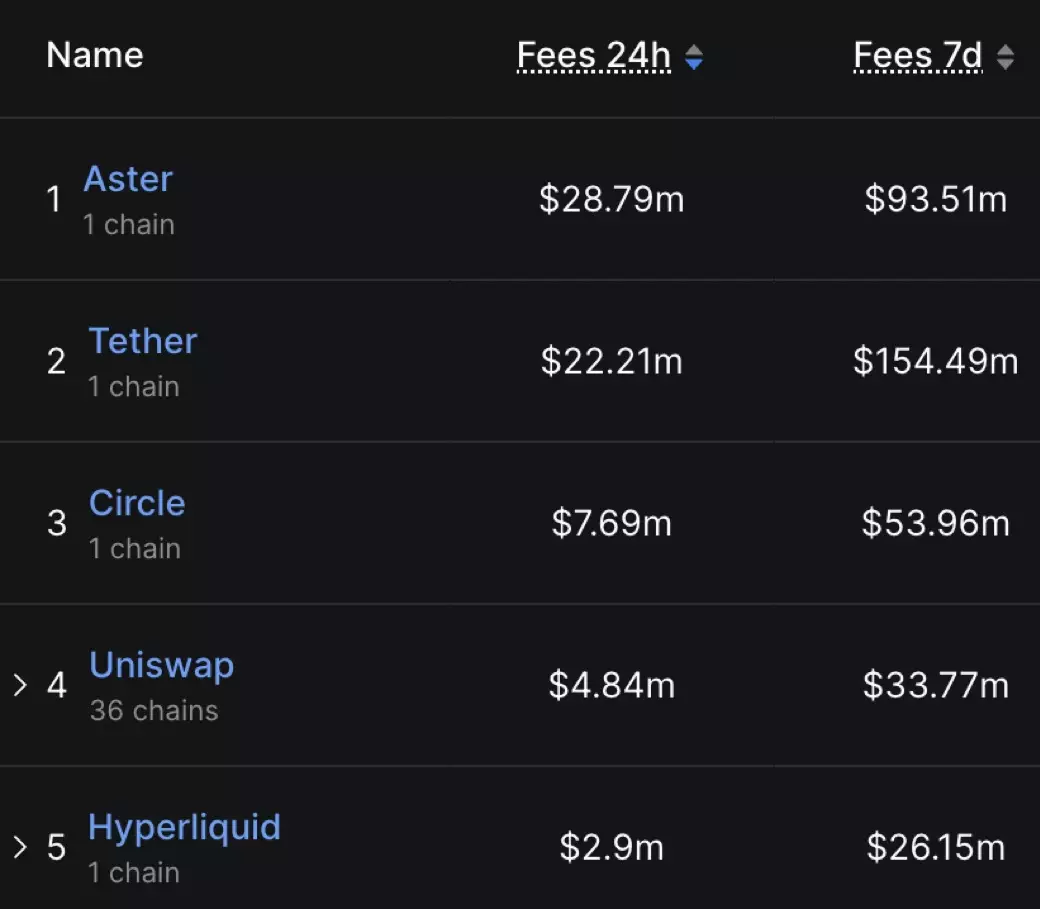
Task: Go to the Circle protocol page
Action: click(x=137, y=503)
